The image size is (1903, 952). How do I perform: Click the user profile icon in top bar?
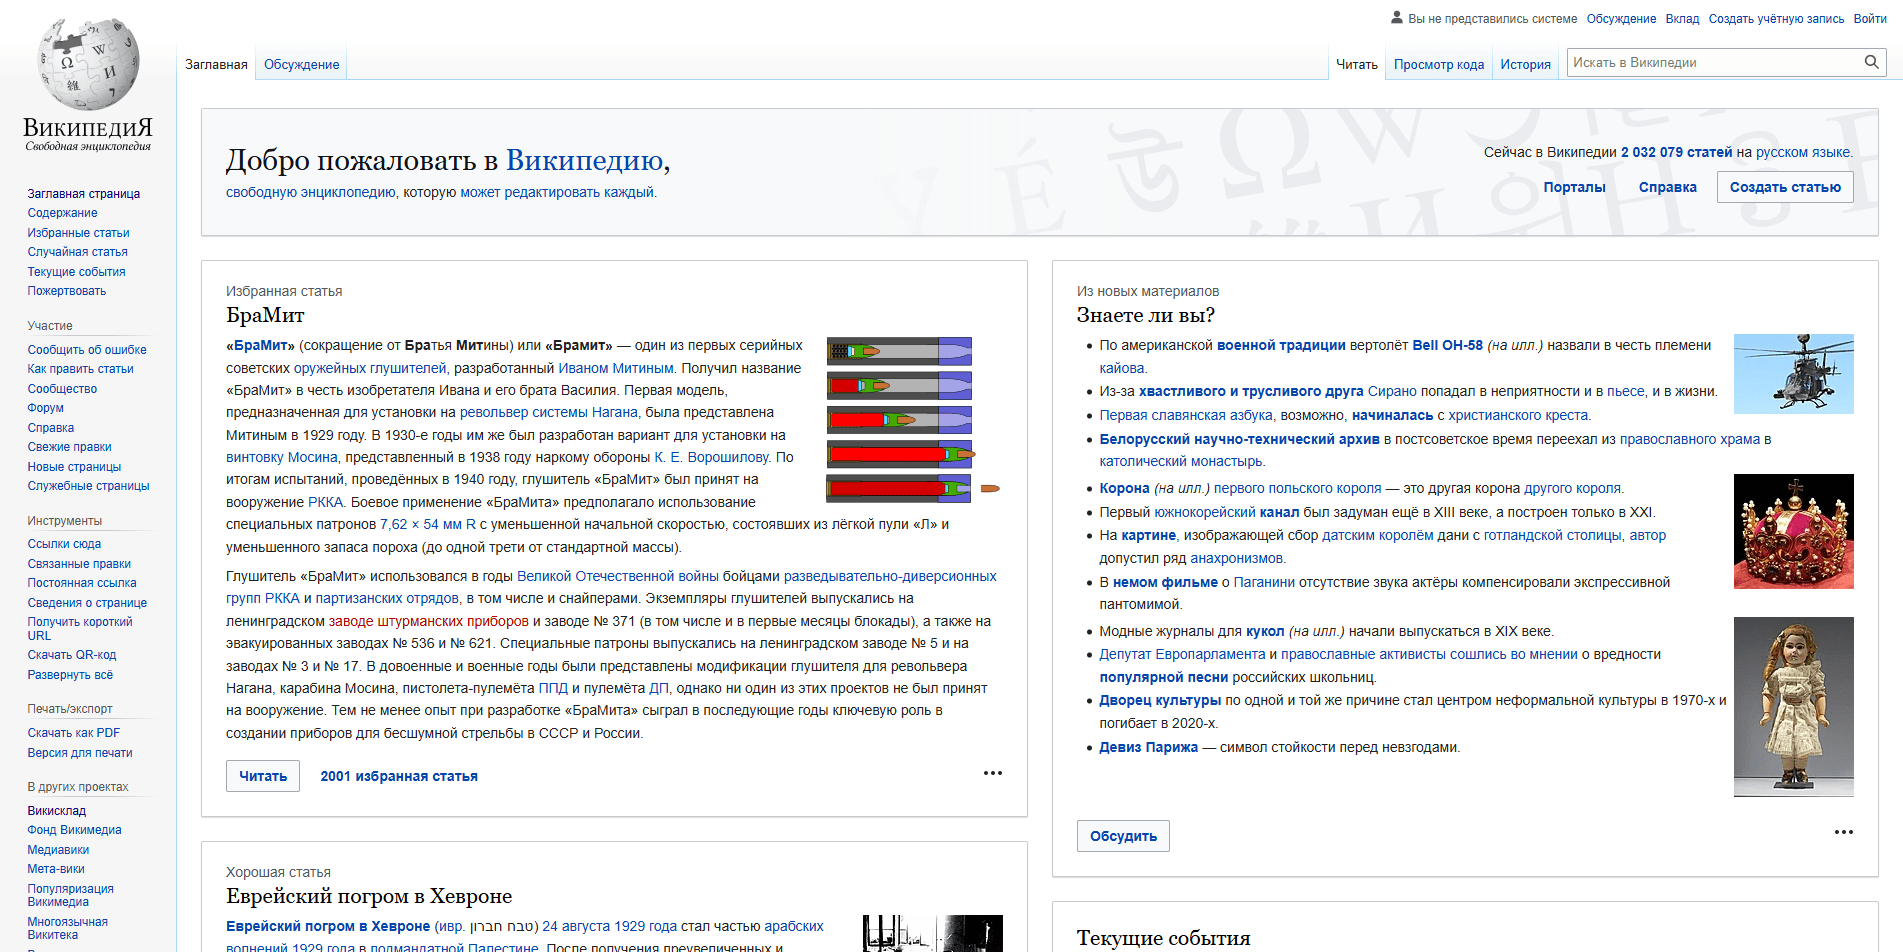(x=1396, y=17)
